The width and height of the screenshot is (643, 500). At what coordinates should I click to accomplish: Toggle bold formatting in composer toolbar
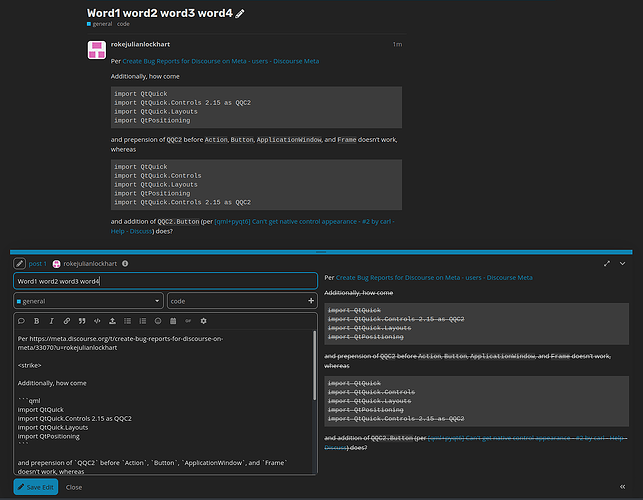pos(36,321)
